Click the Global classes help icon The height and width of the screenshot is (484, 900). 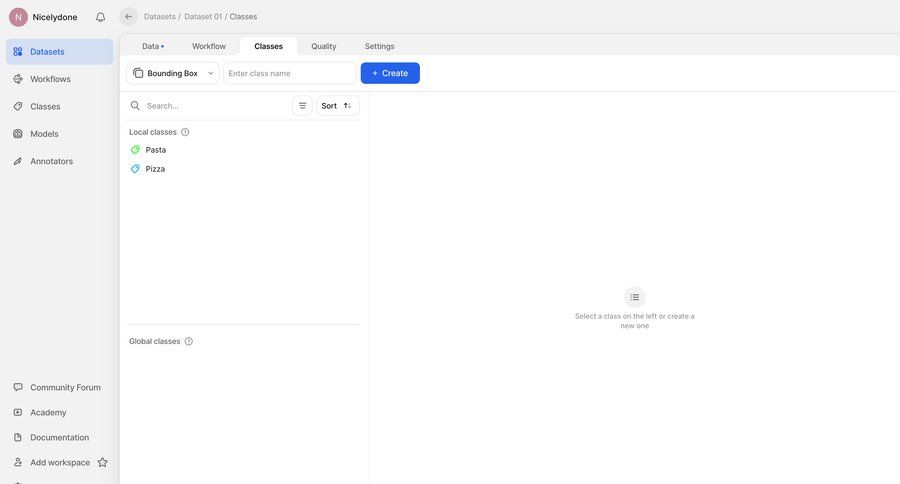189,341
